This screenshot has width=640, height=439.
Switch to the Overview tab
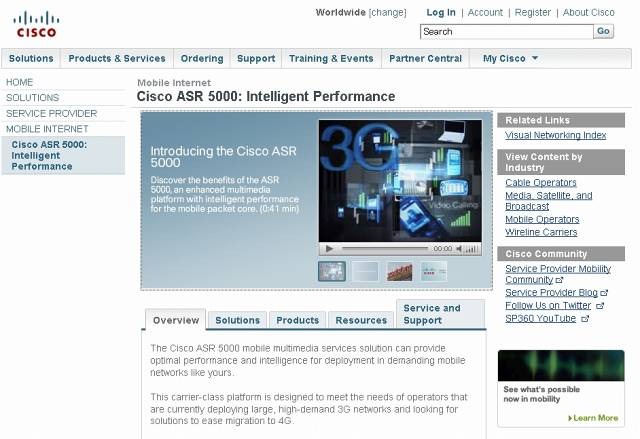pos(176,320)
